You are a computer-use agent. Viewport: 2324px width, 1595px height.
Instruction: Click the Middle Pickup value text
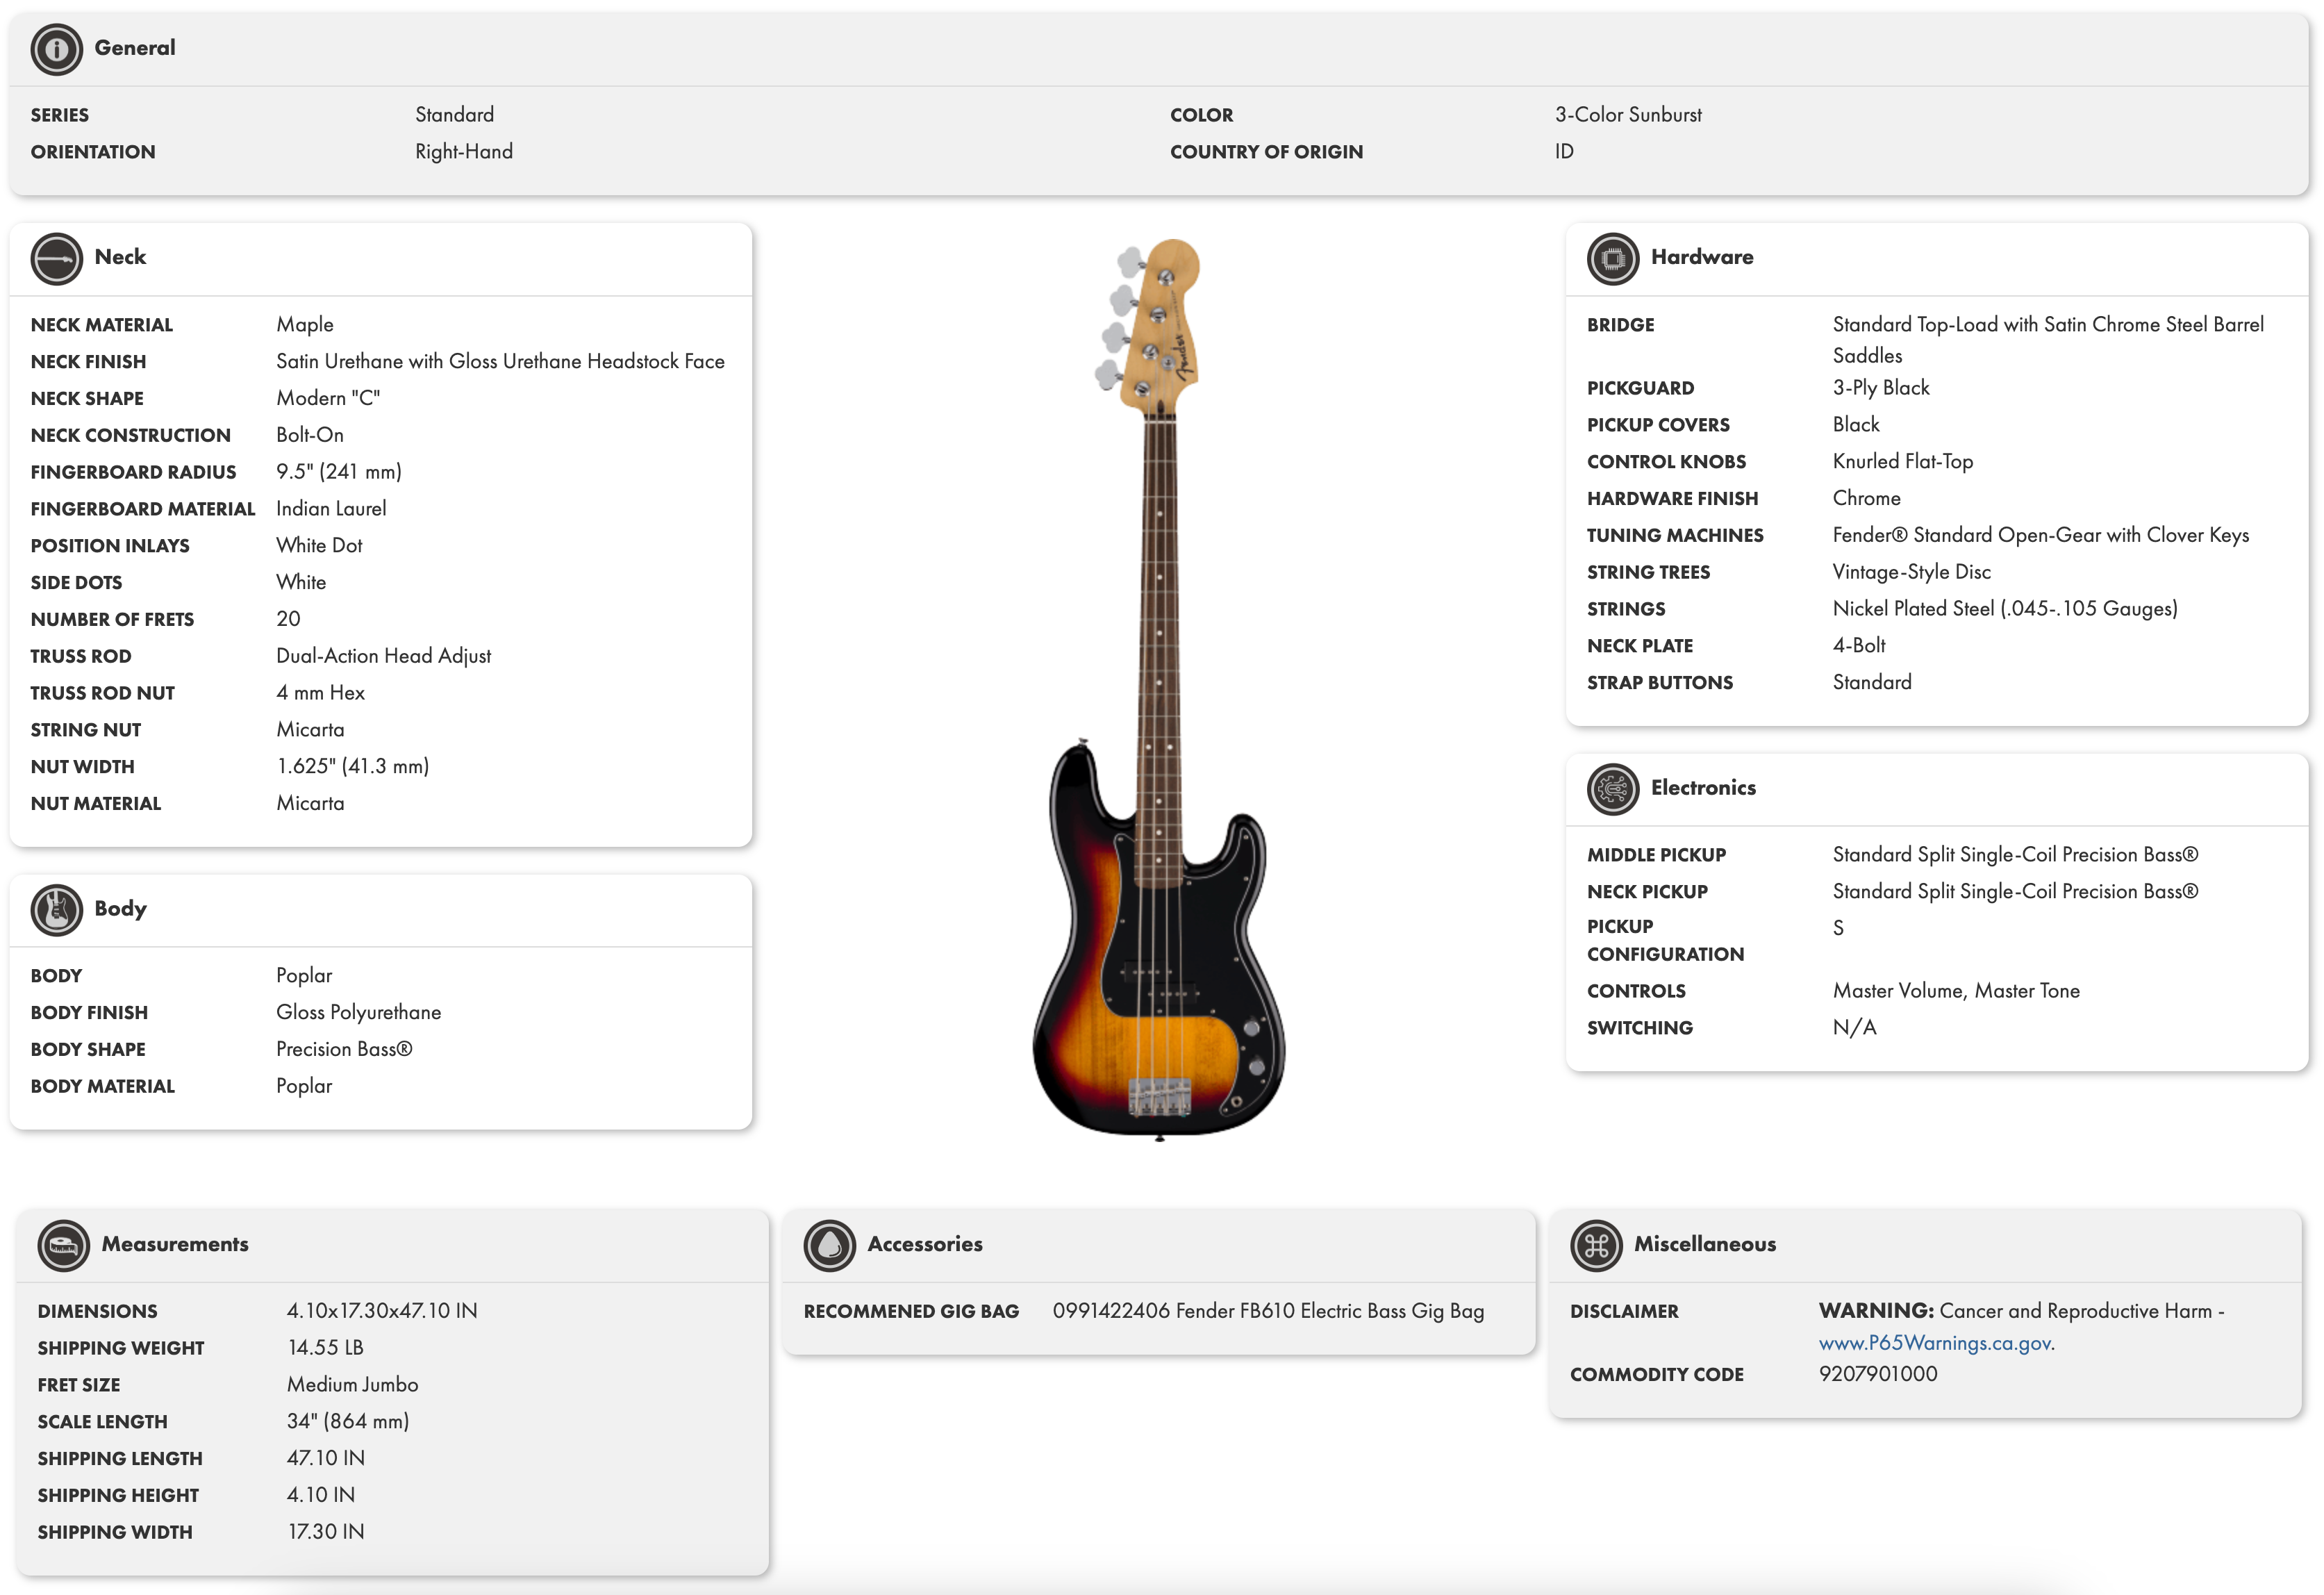[x=2015, y=854]
